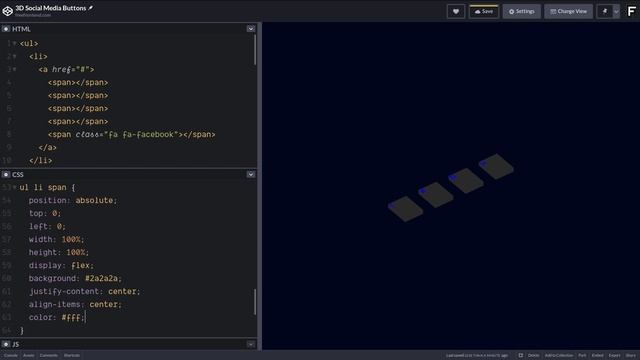Click the justify-content: center; line
This screenshot has height=360, width=640.
[x=84, y=291]
